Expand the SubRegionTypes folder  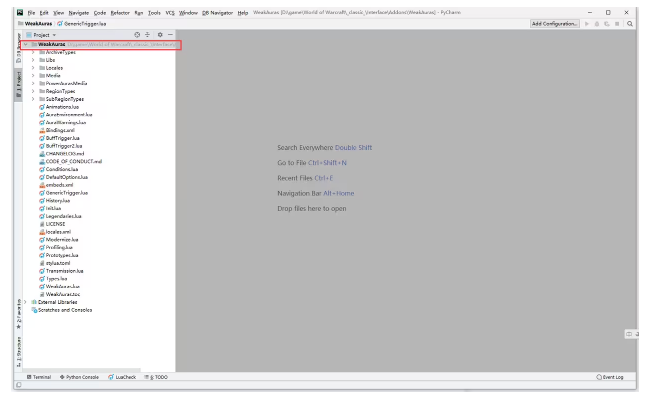[33, 99]
